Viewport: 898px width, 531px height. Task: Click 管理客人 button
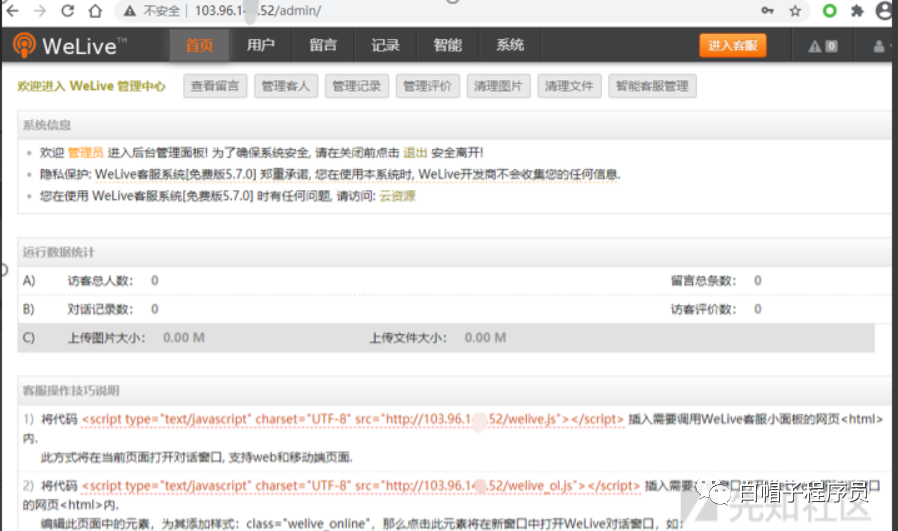286,86
